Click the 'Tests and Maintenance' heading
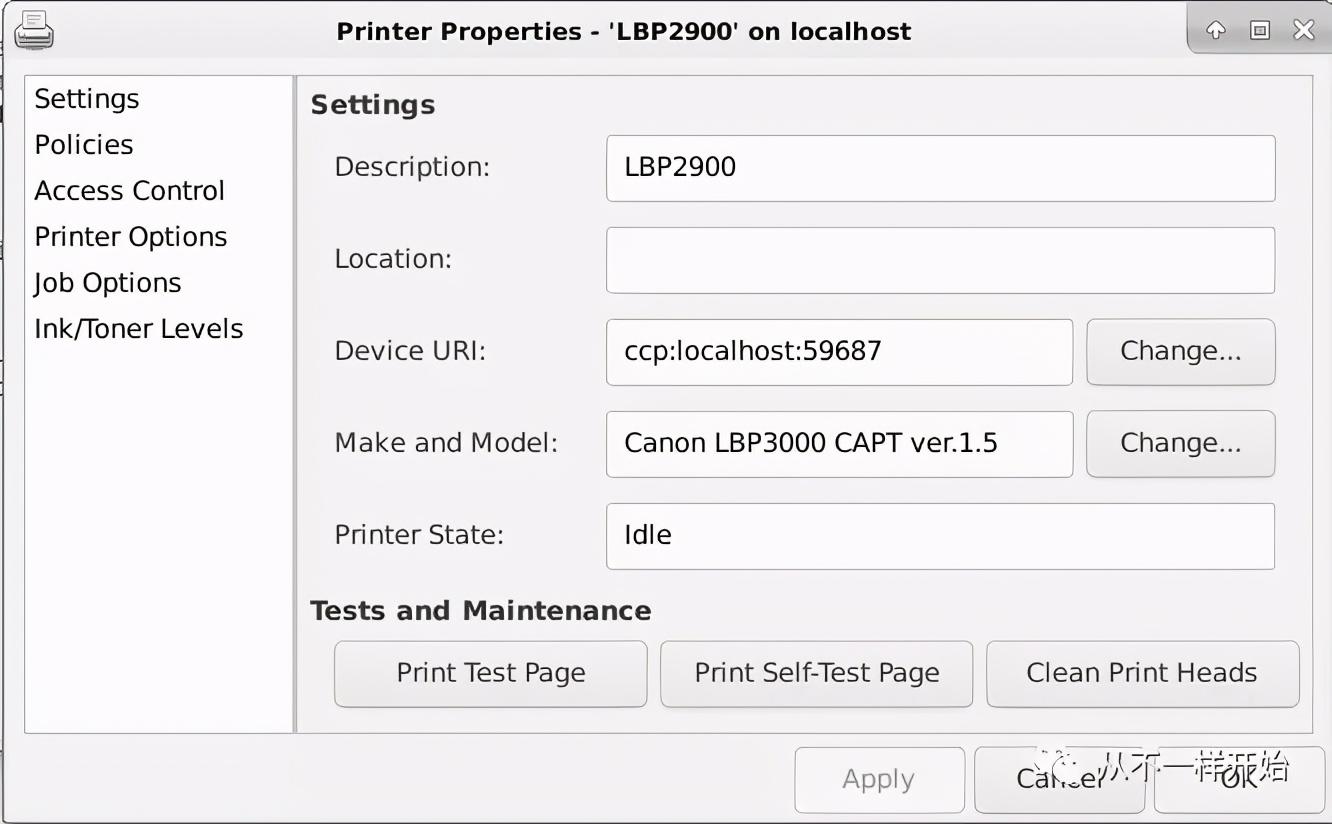Viewport: 1332px width, 824px height. [x=481, y=611]
